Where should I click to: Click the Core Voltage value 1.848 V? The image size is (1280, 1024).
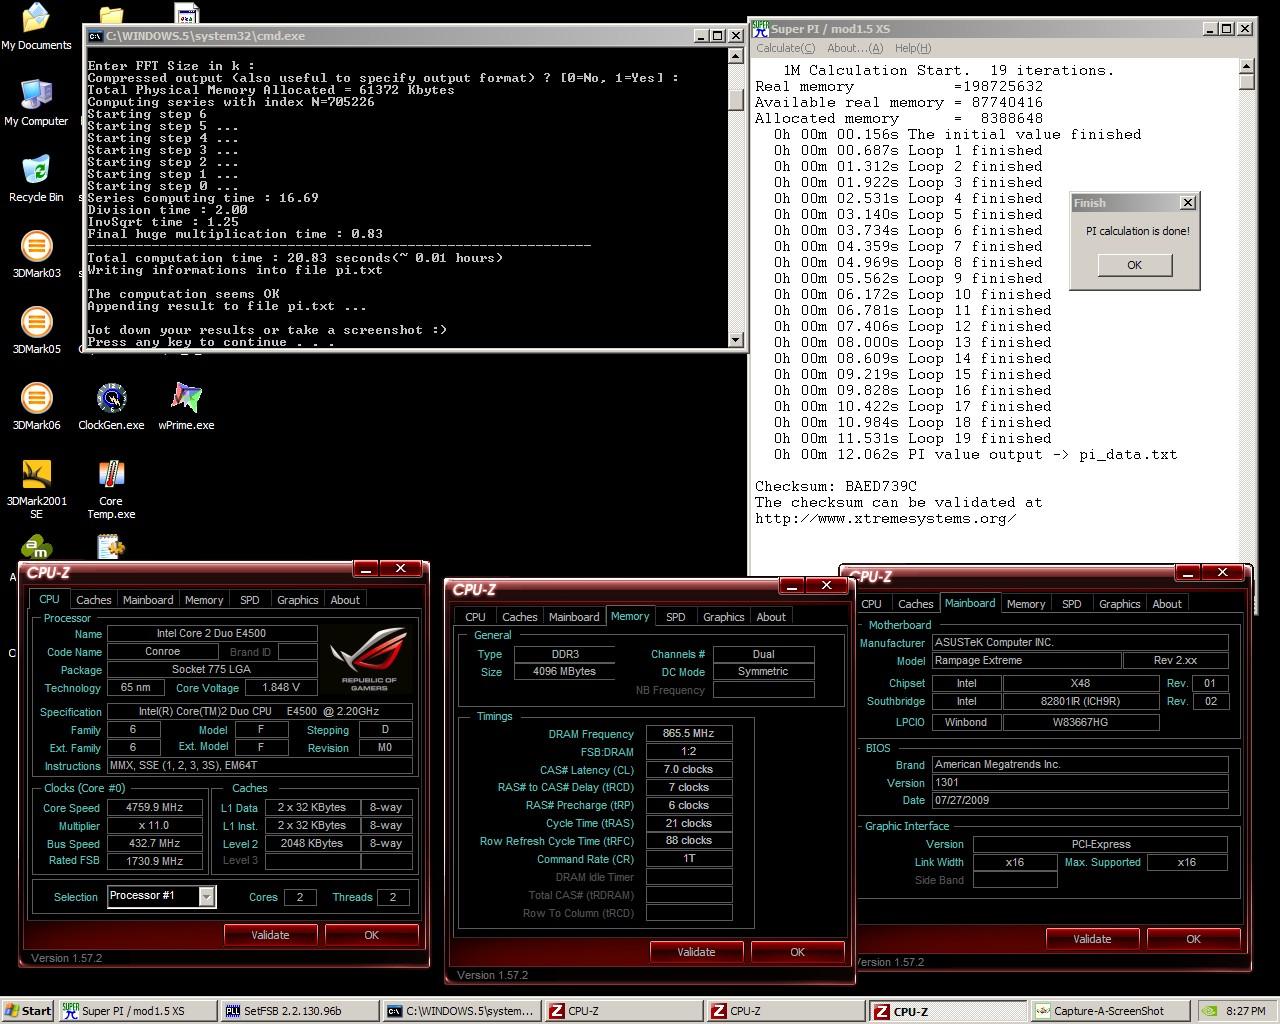(280, 687)
